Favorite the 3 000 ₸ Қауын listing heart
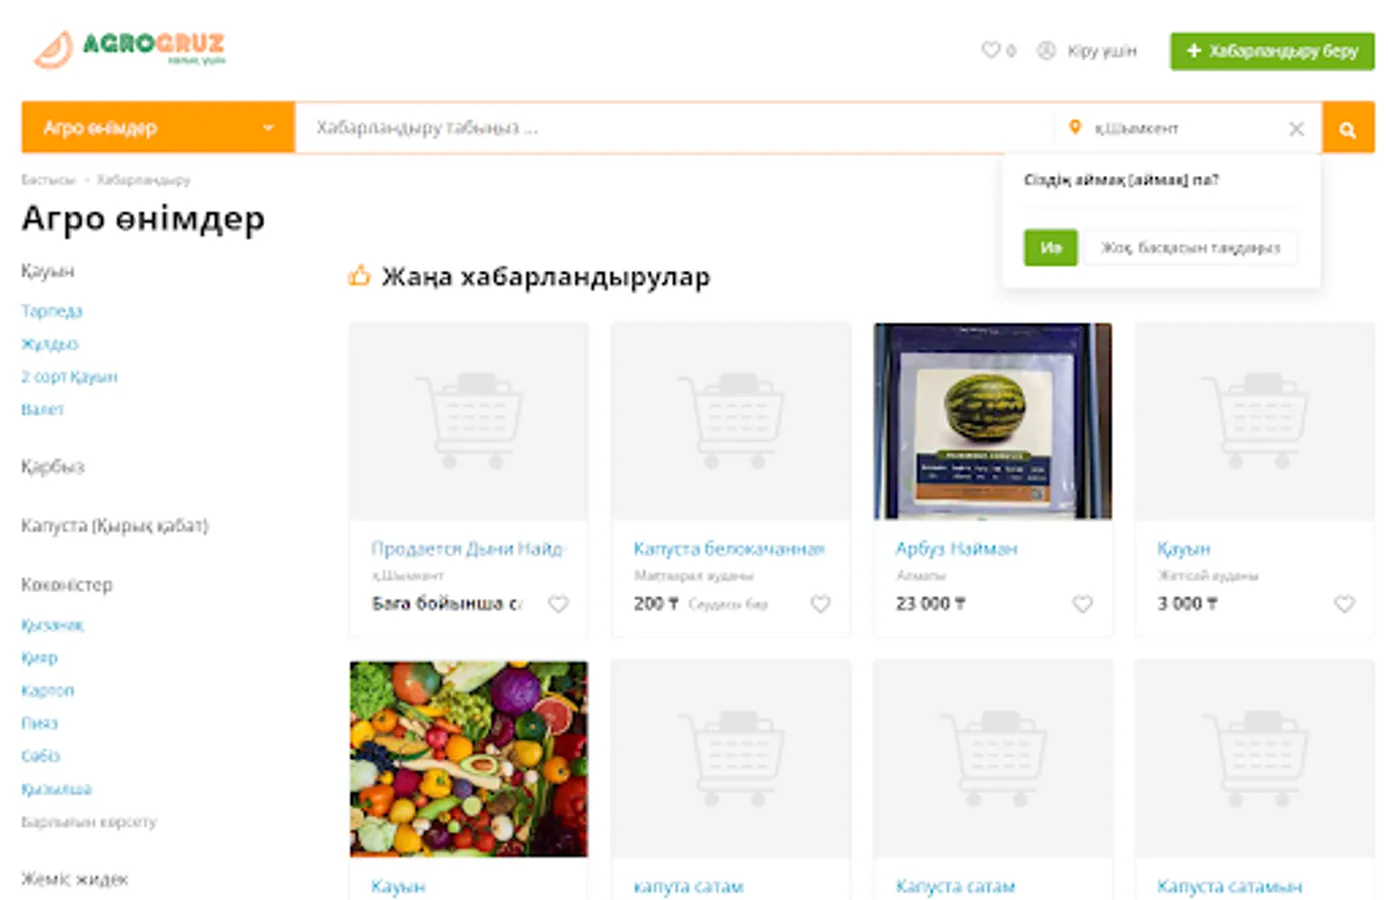This screenshot has width=1388, height=900. [1344, 604]
